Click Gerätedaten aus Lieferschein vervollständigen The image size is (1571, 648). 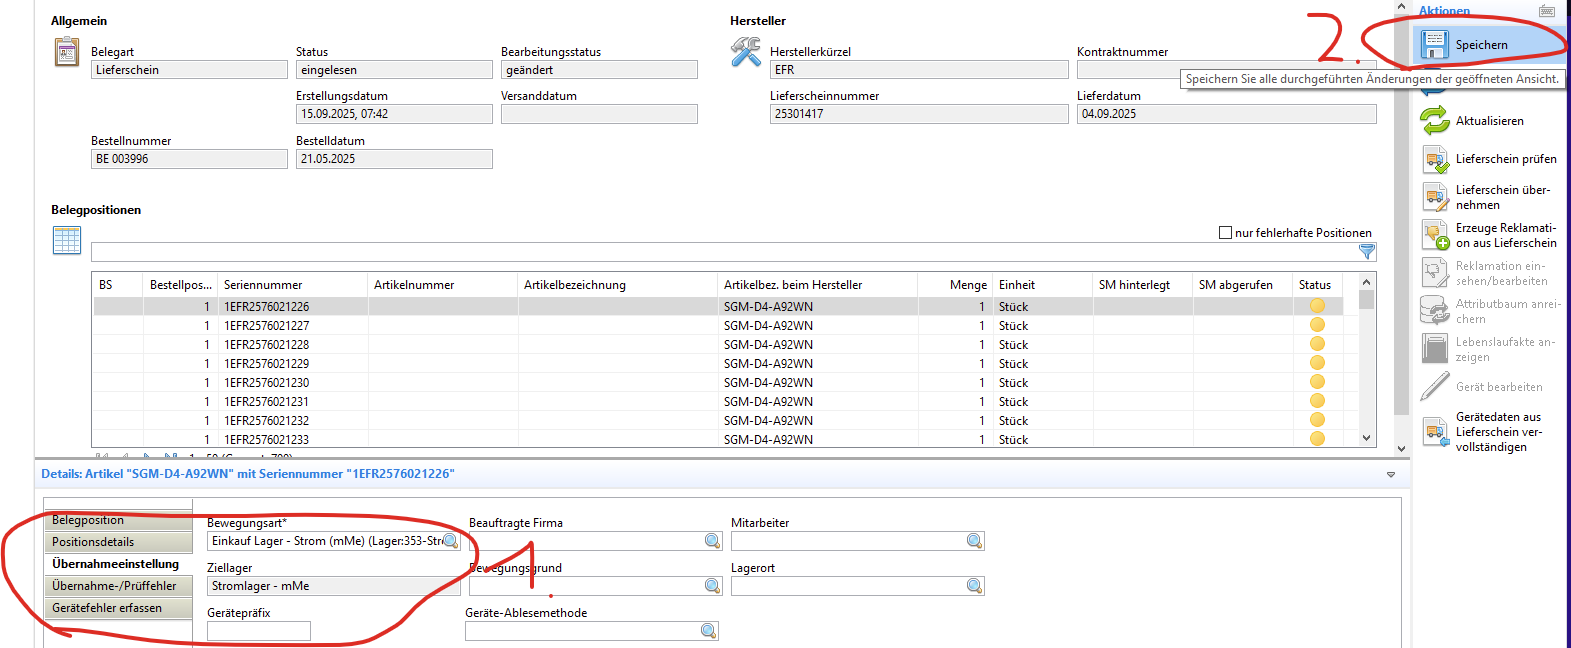point(1498,432)
